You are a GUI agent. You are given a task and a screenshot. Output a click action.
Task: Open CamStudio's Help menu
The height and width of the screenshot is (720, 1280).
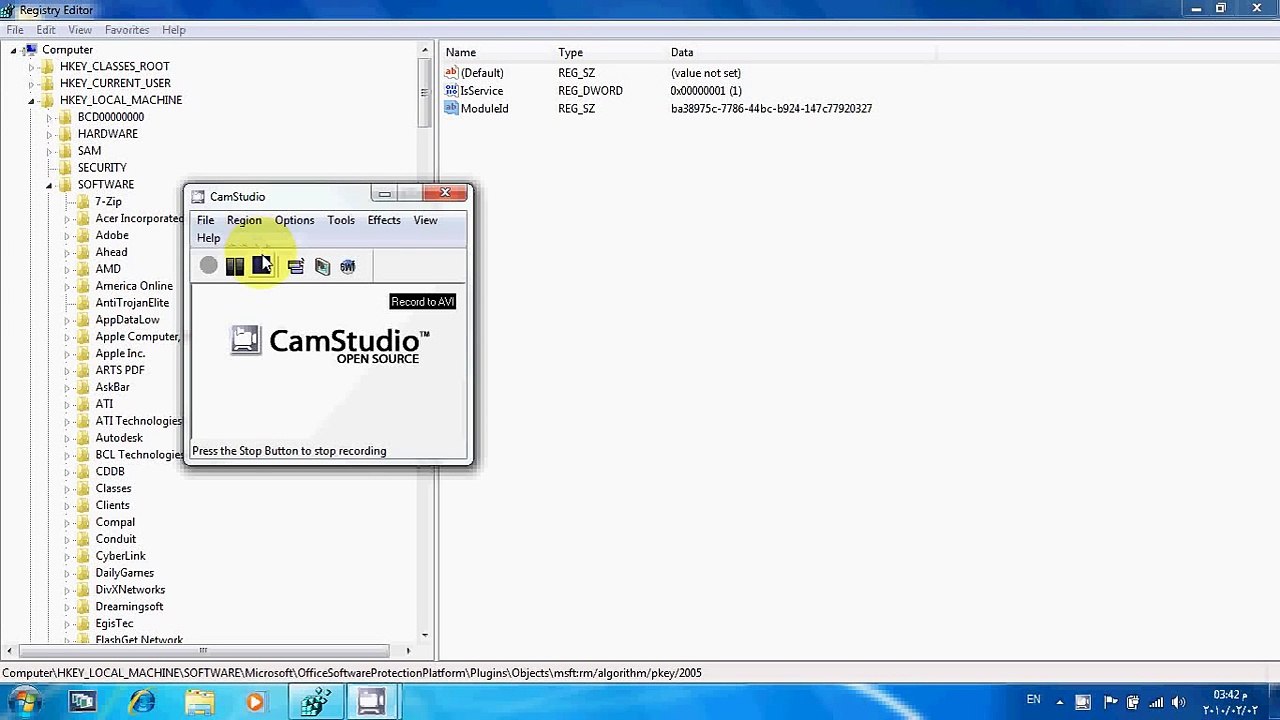pyautogui.click(x=208, y=238)
